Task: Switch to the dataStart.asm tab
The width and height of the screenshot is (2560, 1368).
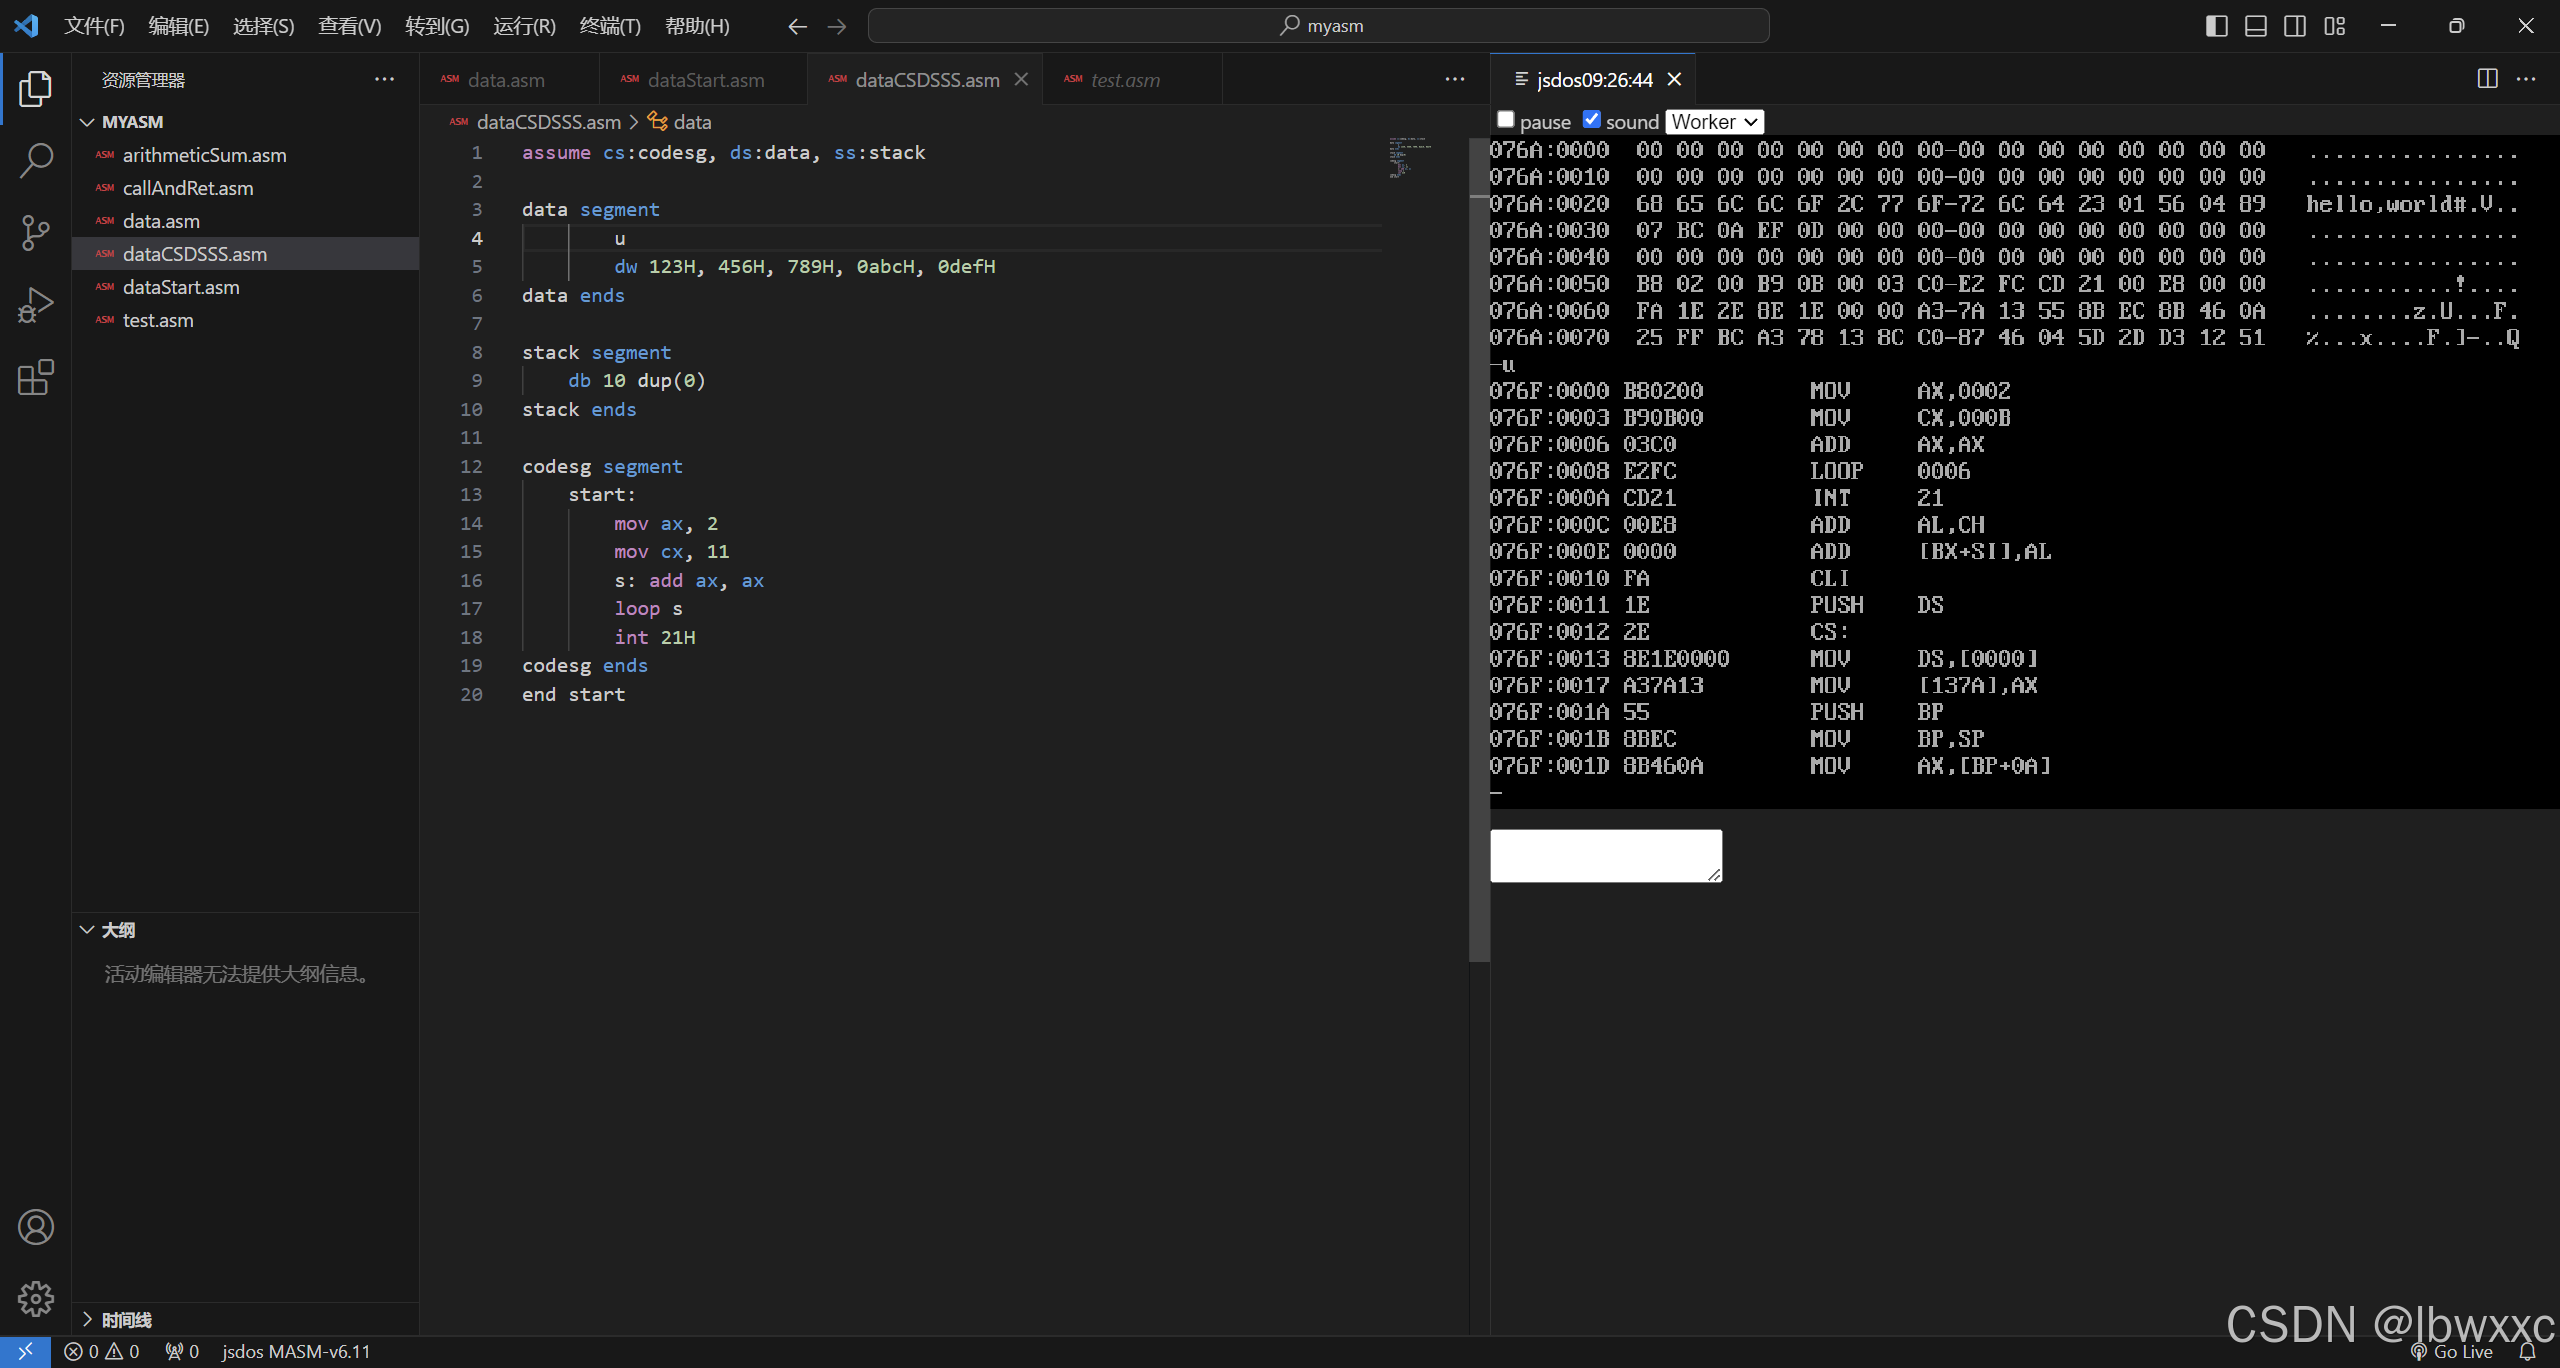Action: 705,80
